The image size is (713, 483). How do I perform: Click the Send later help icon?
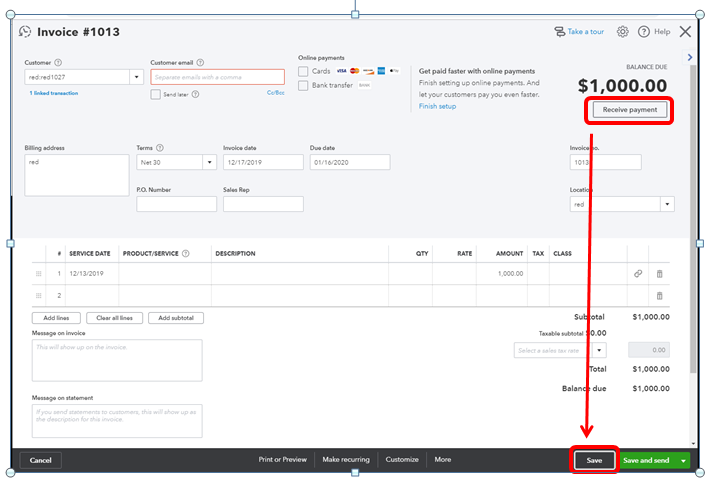point(196,95)
